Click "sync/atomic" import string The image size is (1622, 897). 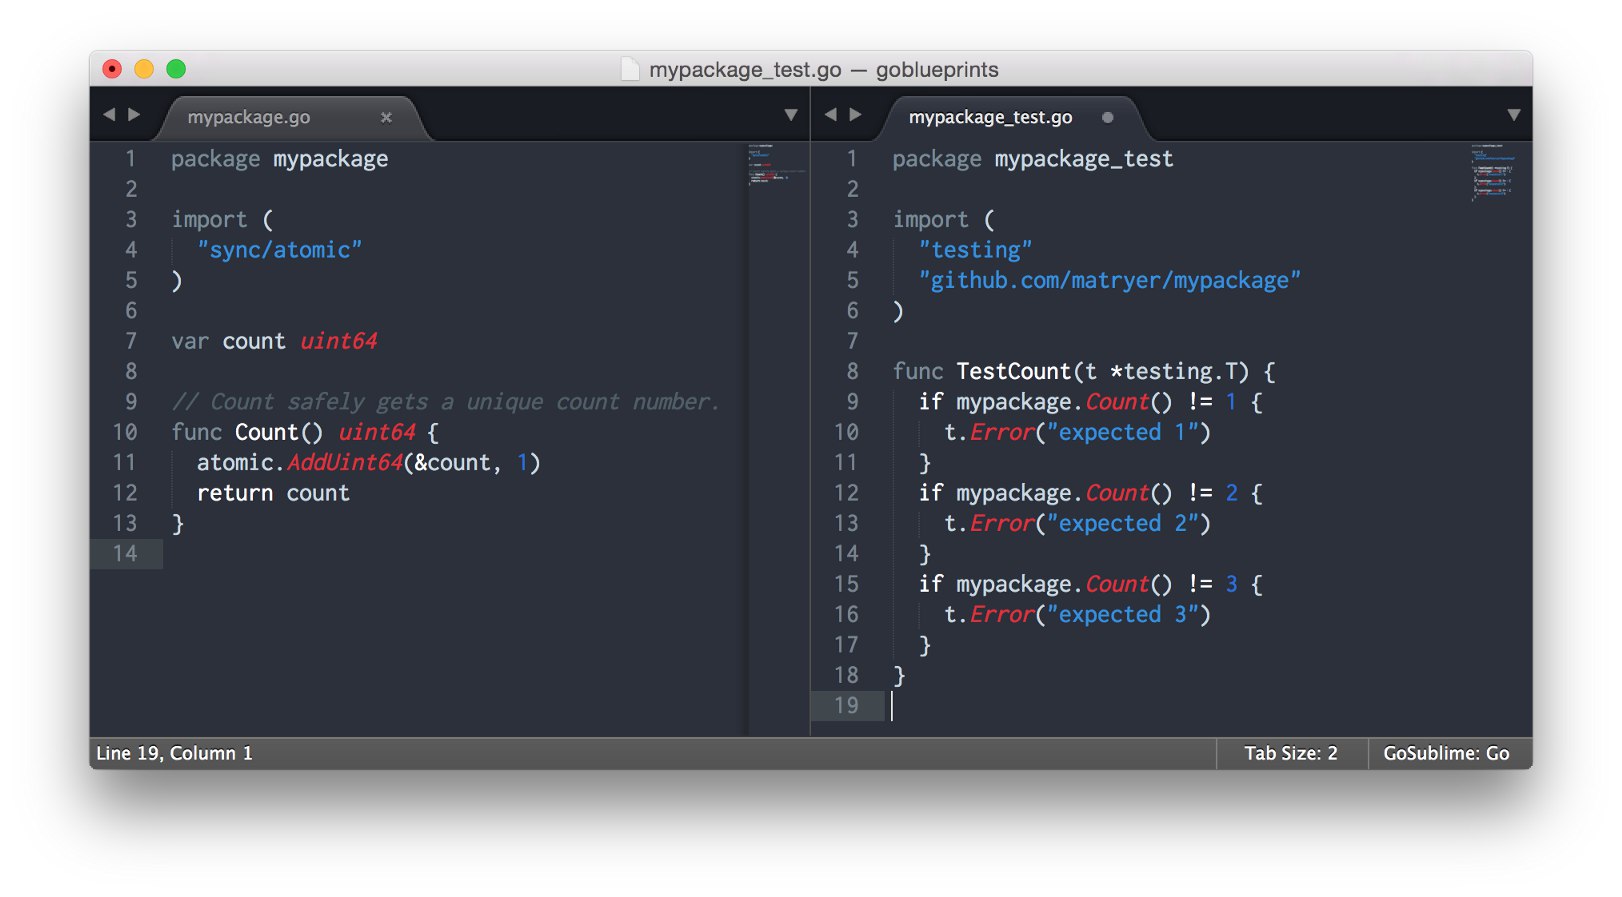click(x=279, y=250)
